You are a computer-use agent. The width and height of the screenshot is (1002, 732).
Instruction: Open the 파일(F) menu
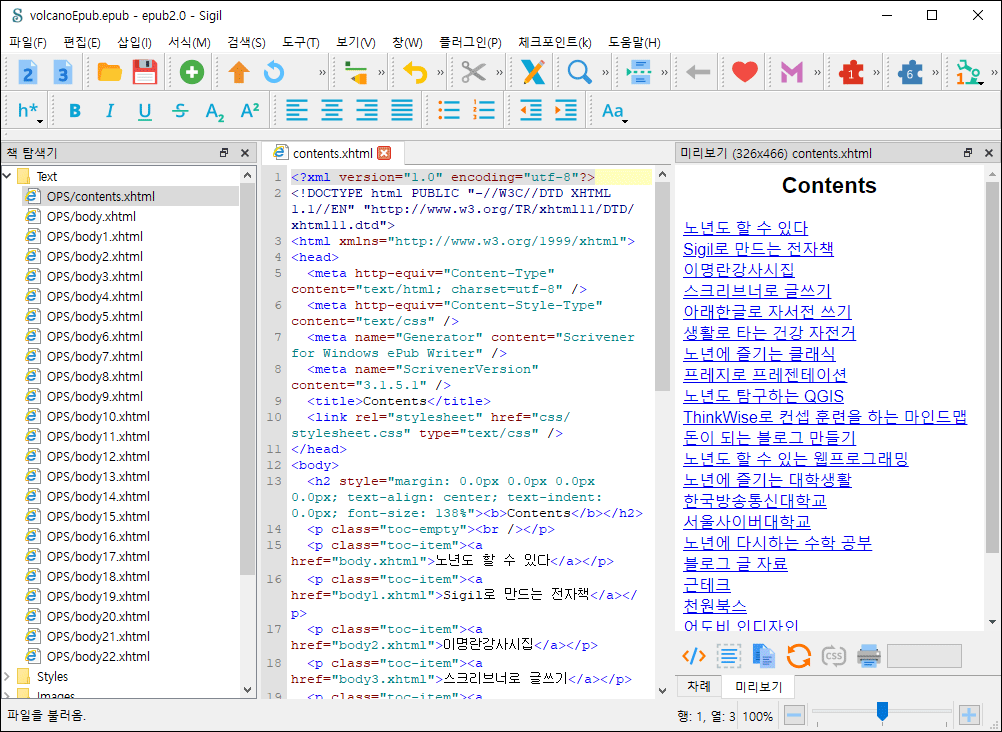tap(27, 43)
